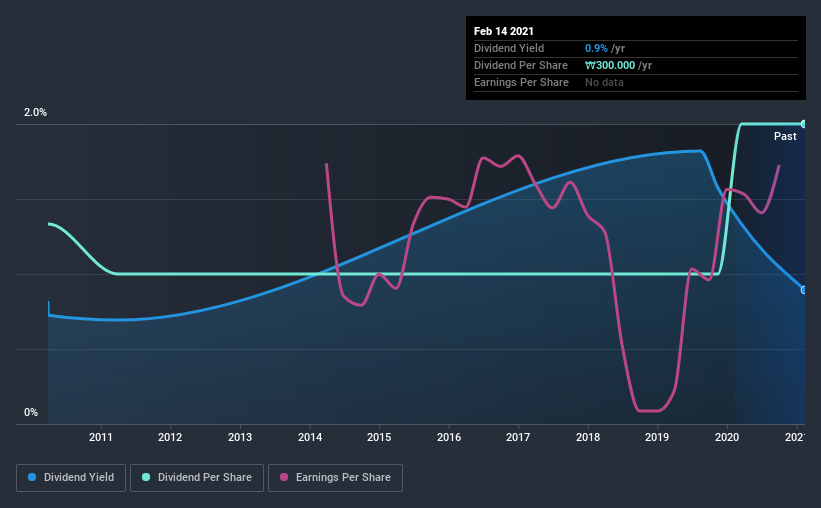
Task: Click the blue Dividend Yield legend dot
Action: click(x=32, y=477)
